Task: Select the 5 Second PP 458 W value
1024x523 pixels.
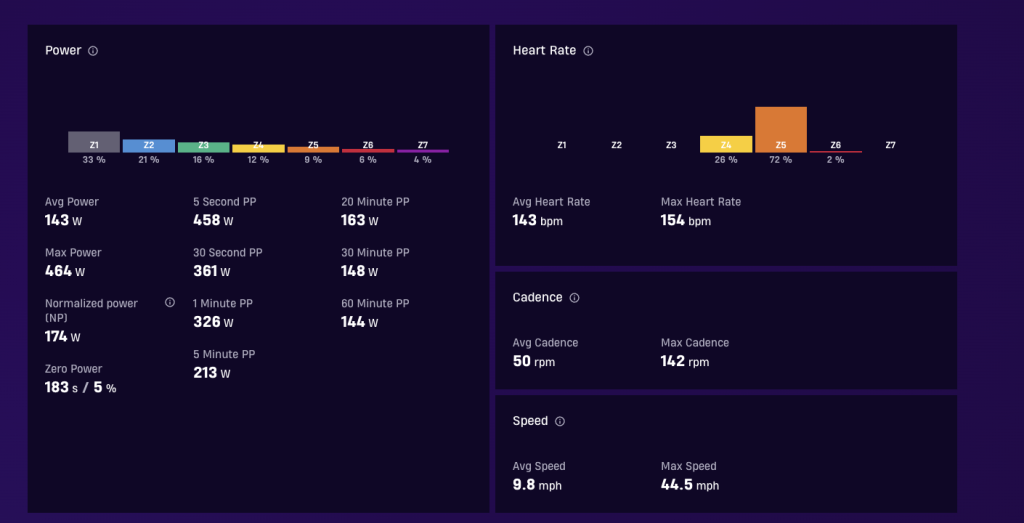Action: pyautogui.click(x=213, y=221)
